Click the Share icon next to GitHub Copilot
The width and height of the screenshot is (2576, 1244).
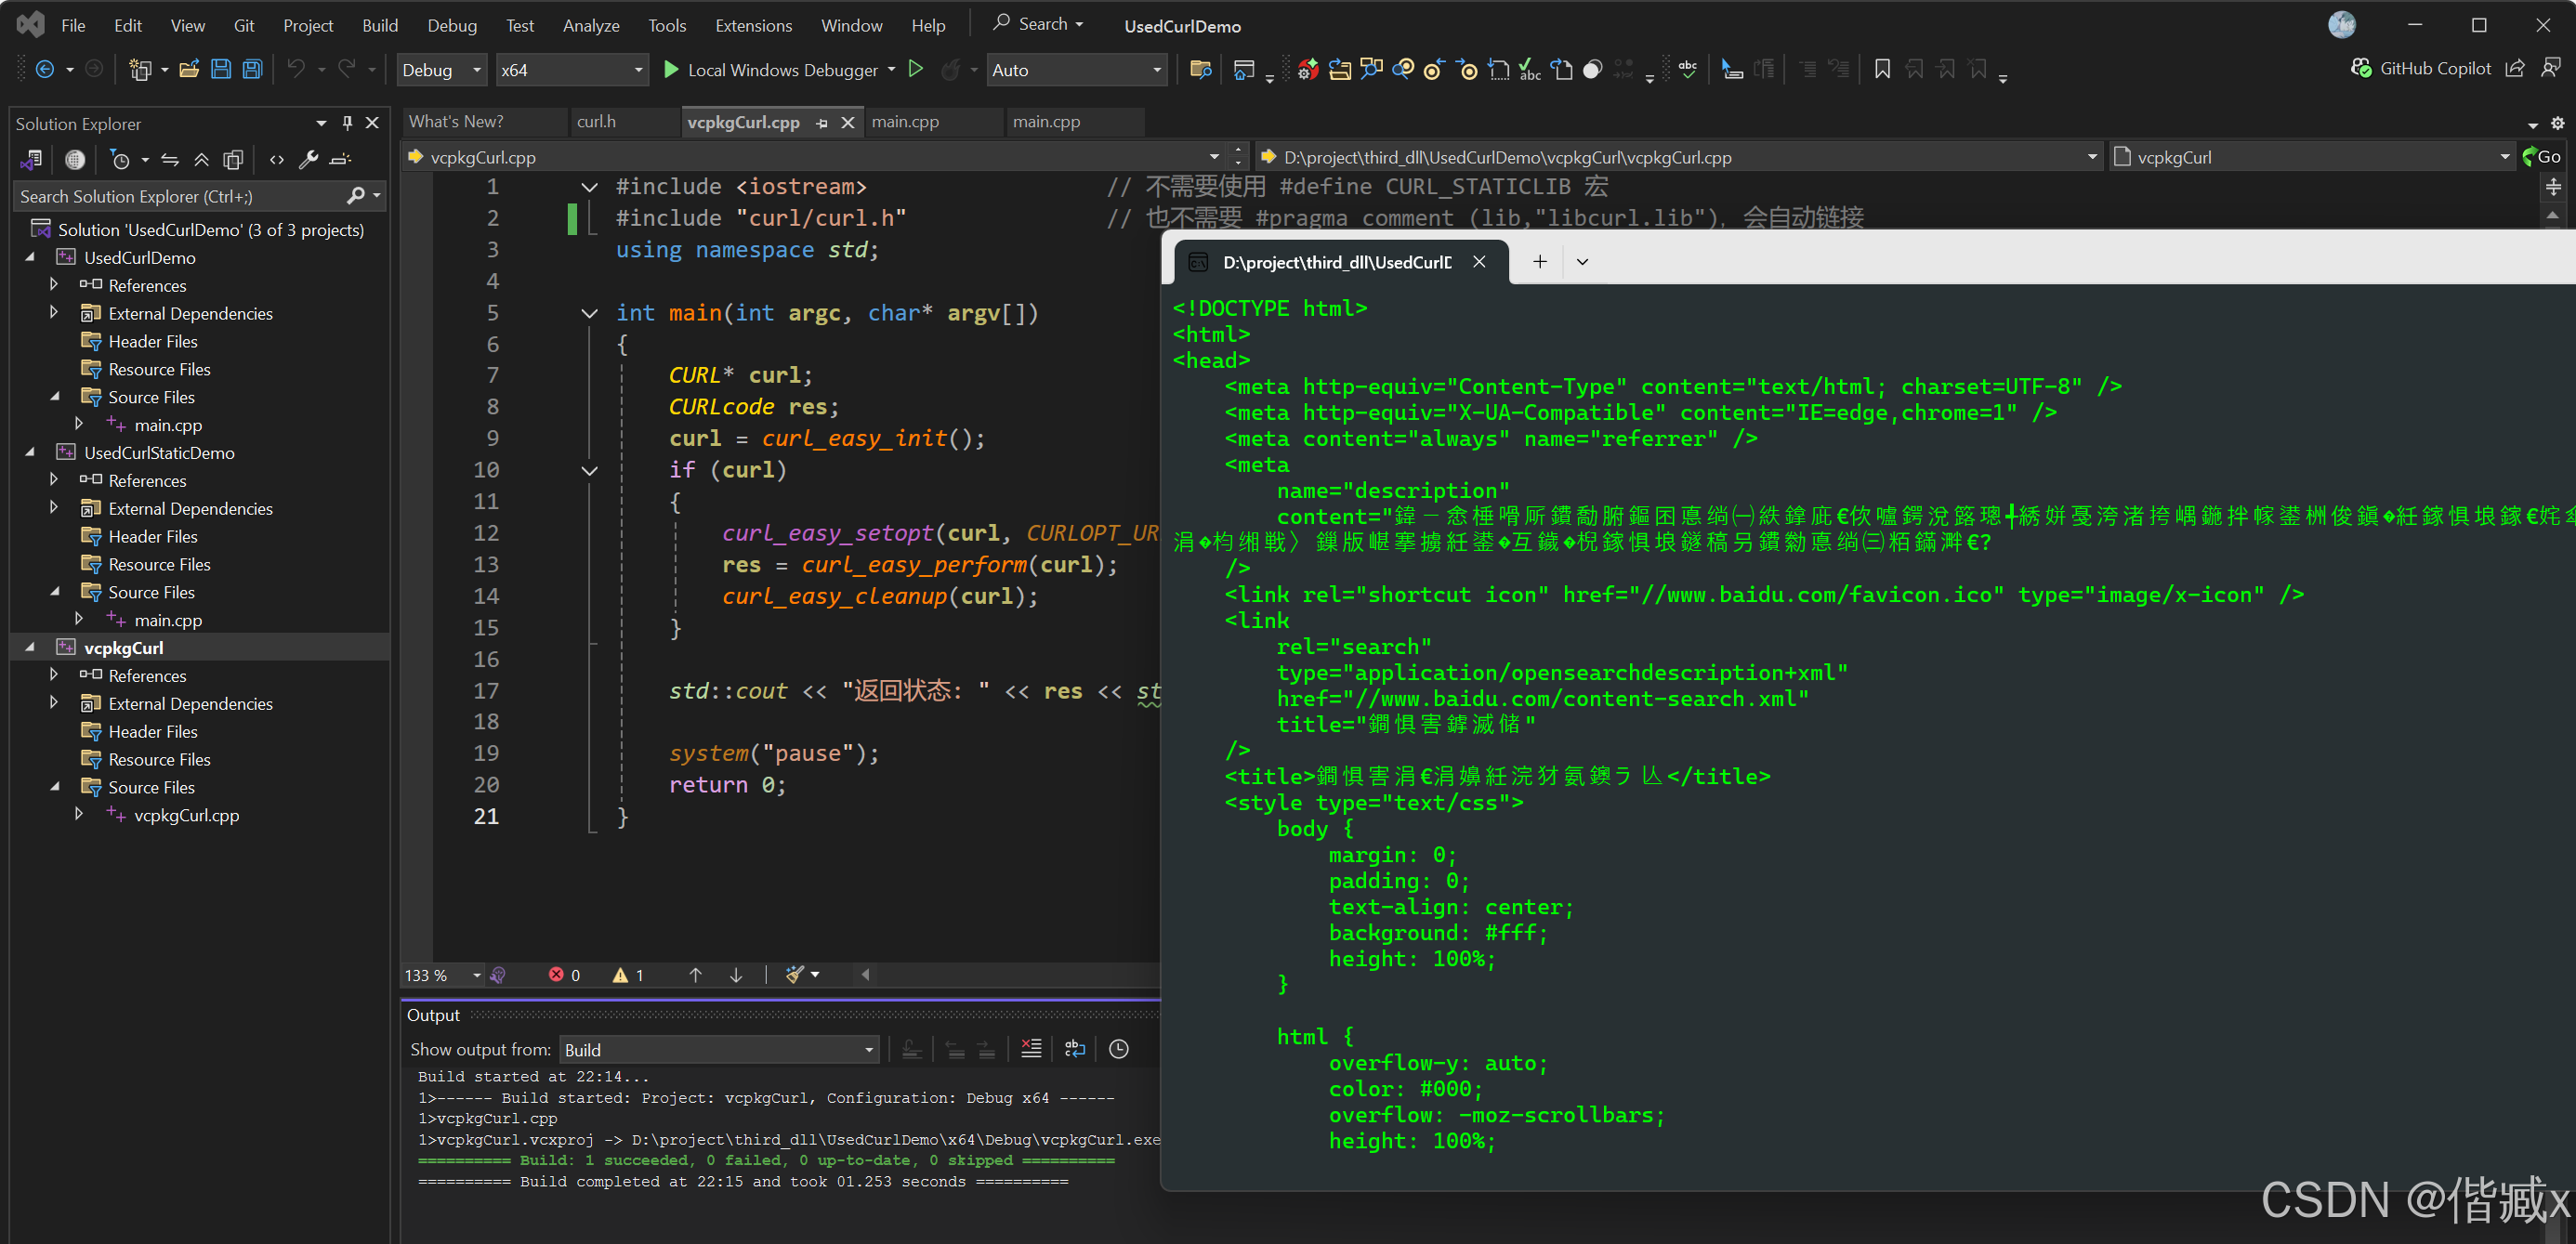tap(2515, 69)
